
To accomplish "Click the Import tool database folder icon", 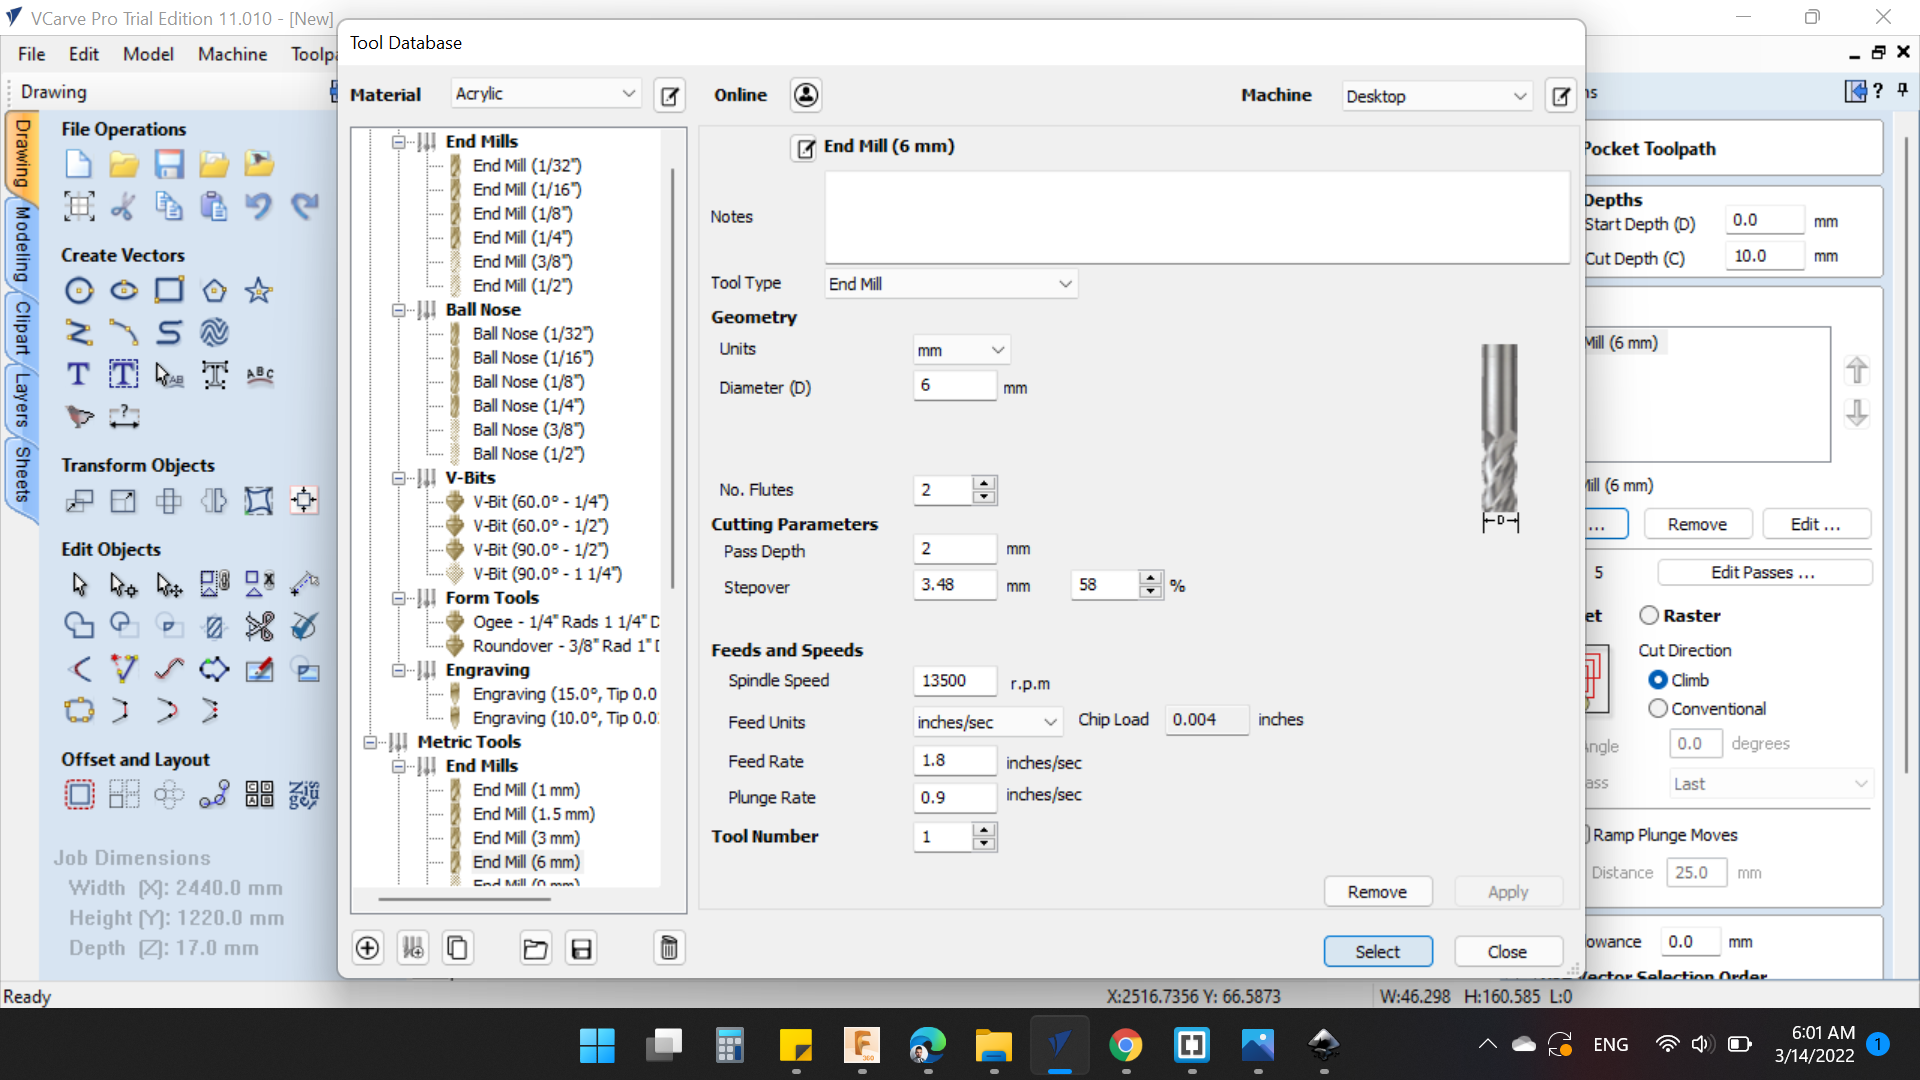I will [x=536, y=948].
